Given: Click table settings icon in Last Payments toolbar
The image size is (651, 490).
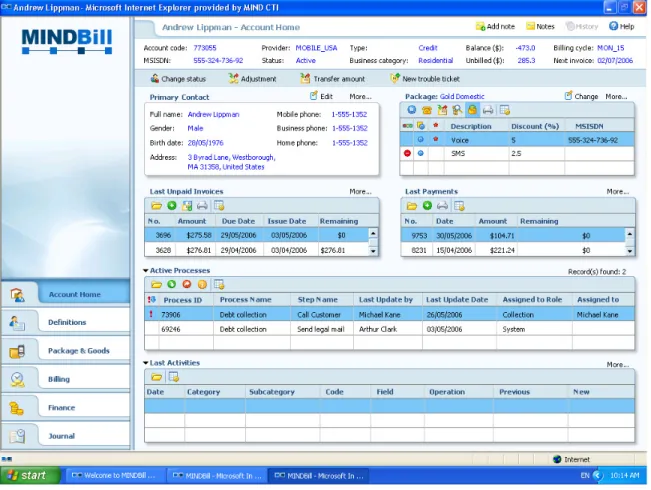Looking at the screenshot, I should click(x=459, y=206).
